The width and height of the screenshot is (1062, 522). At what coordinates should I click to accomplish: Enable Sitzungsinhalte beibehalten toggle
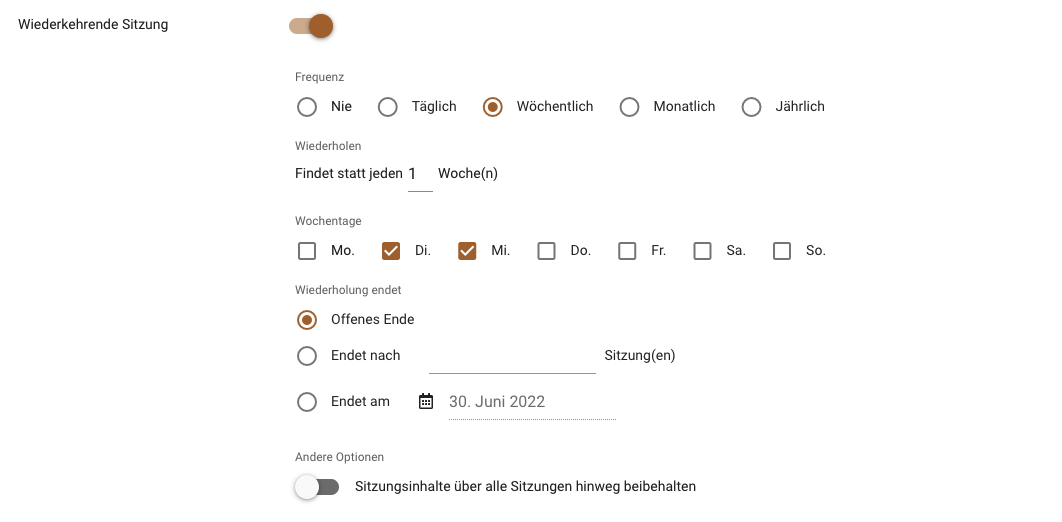tap(317, 487)
